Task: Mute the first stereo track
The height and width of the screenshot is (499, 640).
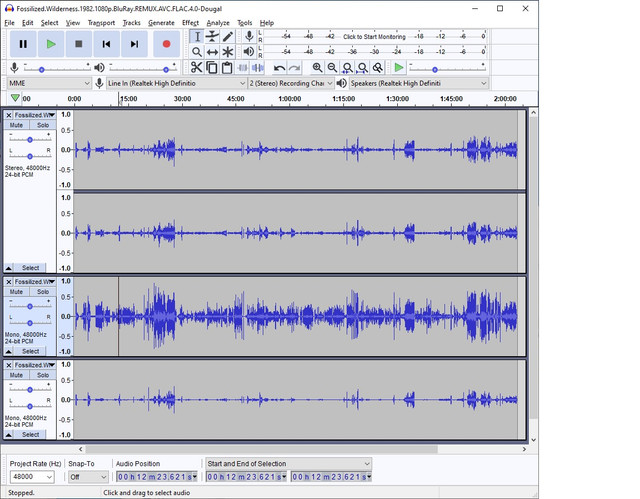Action: coord(16,125)
